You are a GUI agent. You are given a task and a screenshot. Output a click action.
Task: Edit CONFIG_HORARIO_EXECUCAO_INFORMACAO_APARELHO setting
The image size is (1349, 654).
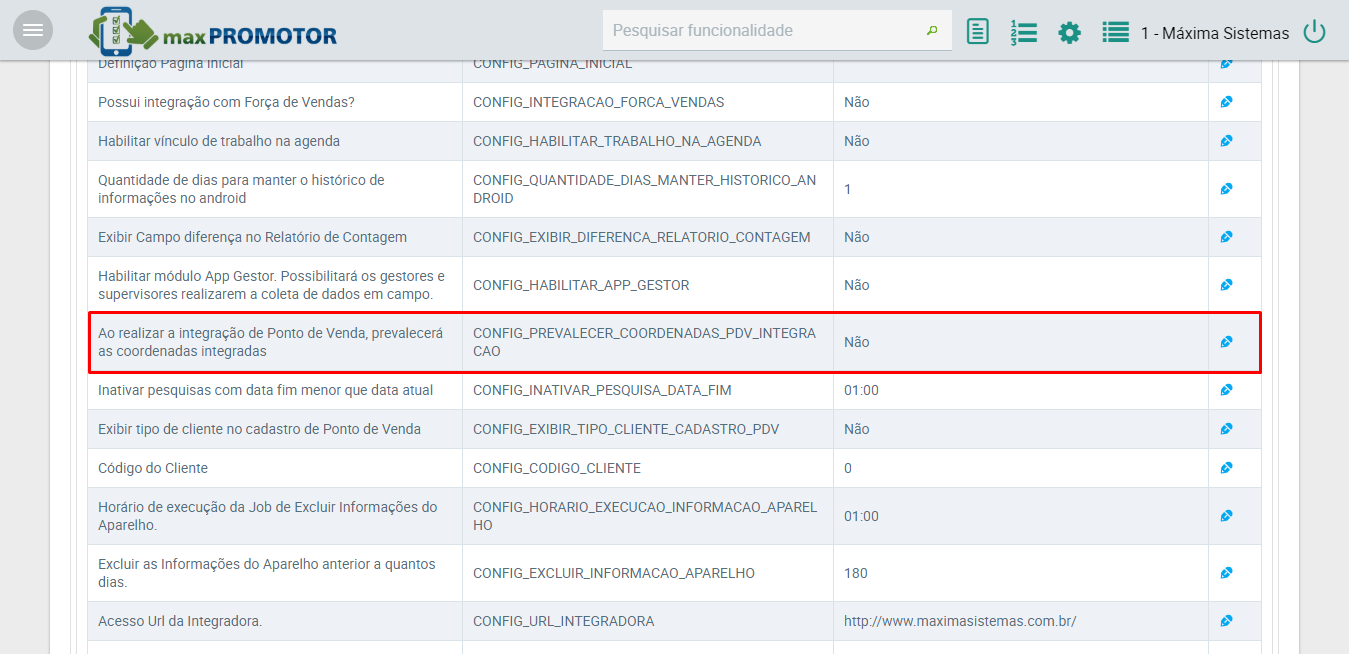[1226, 516]
